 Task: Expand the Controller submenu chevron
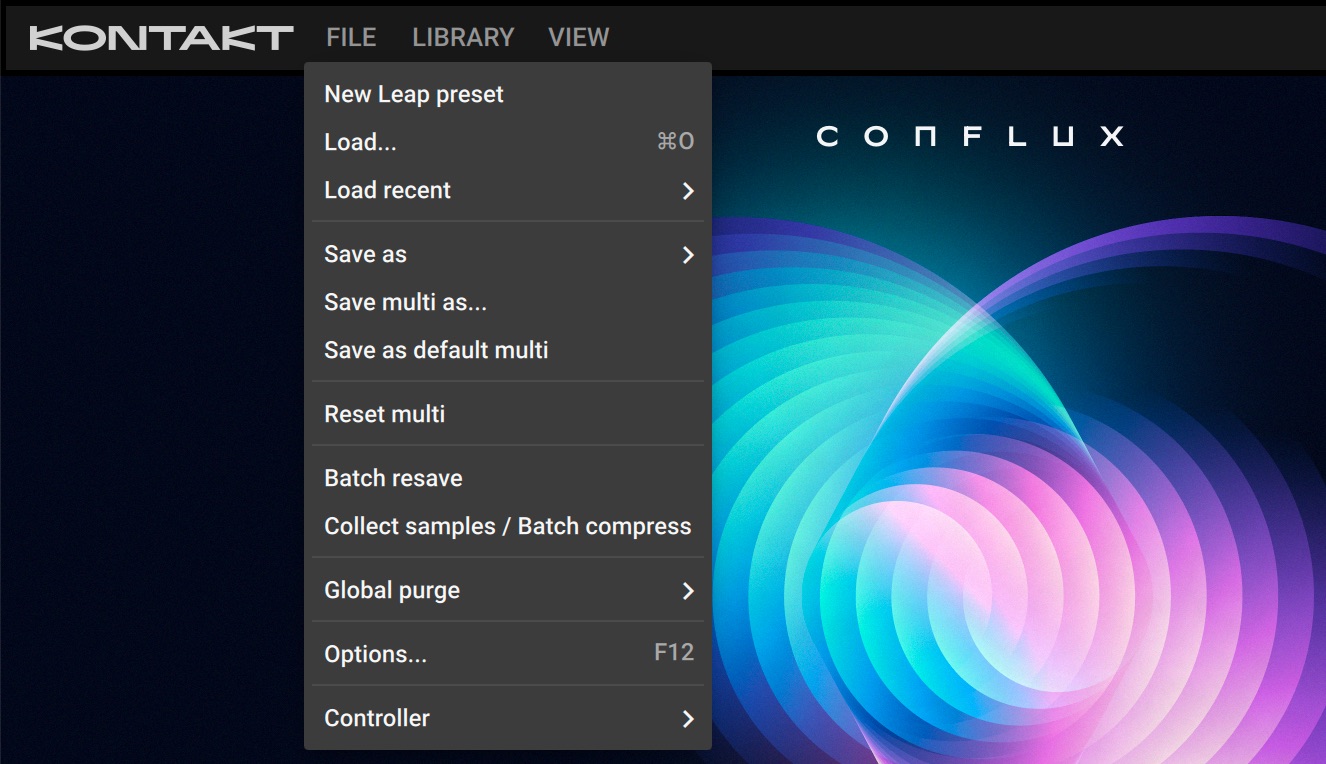688,719
